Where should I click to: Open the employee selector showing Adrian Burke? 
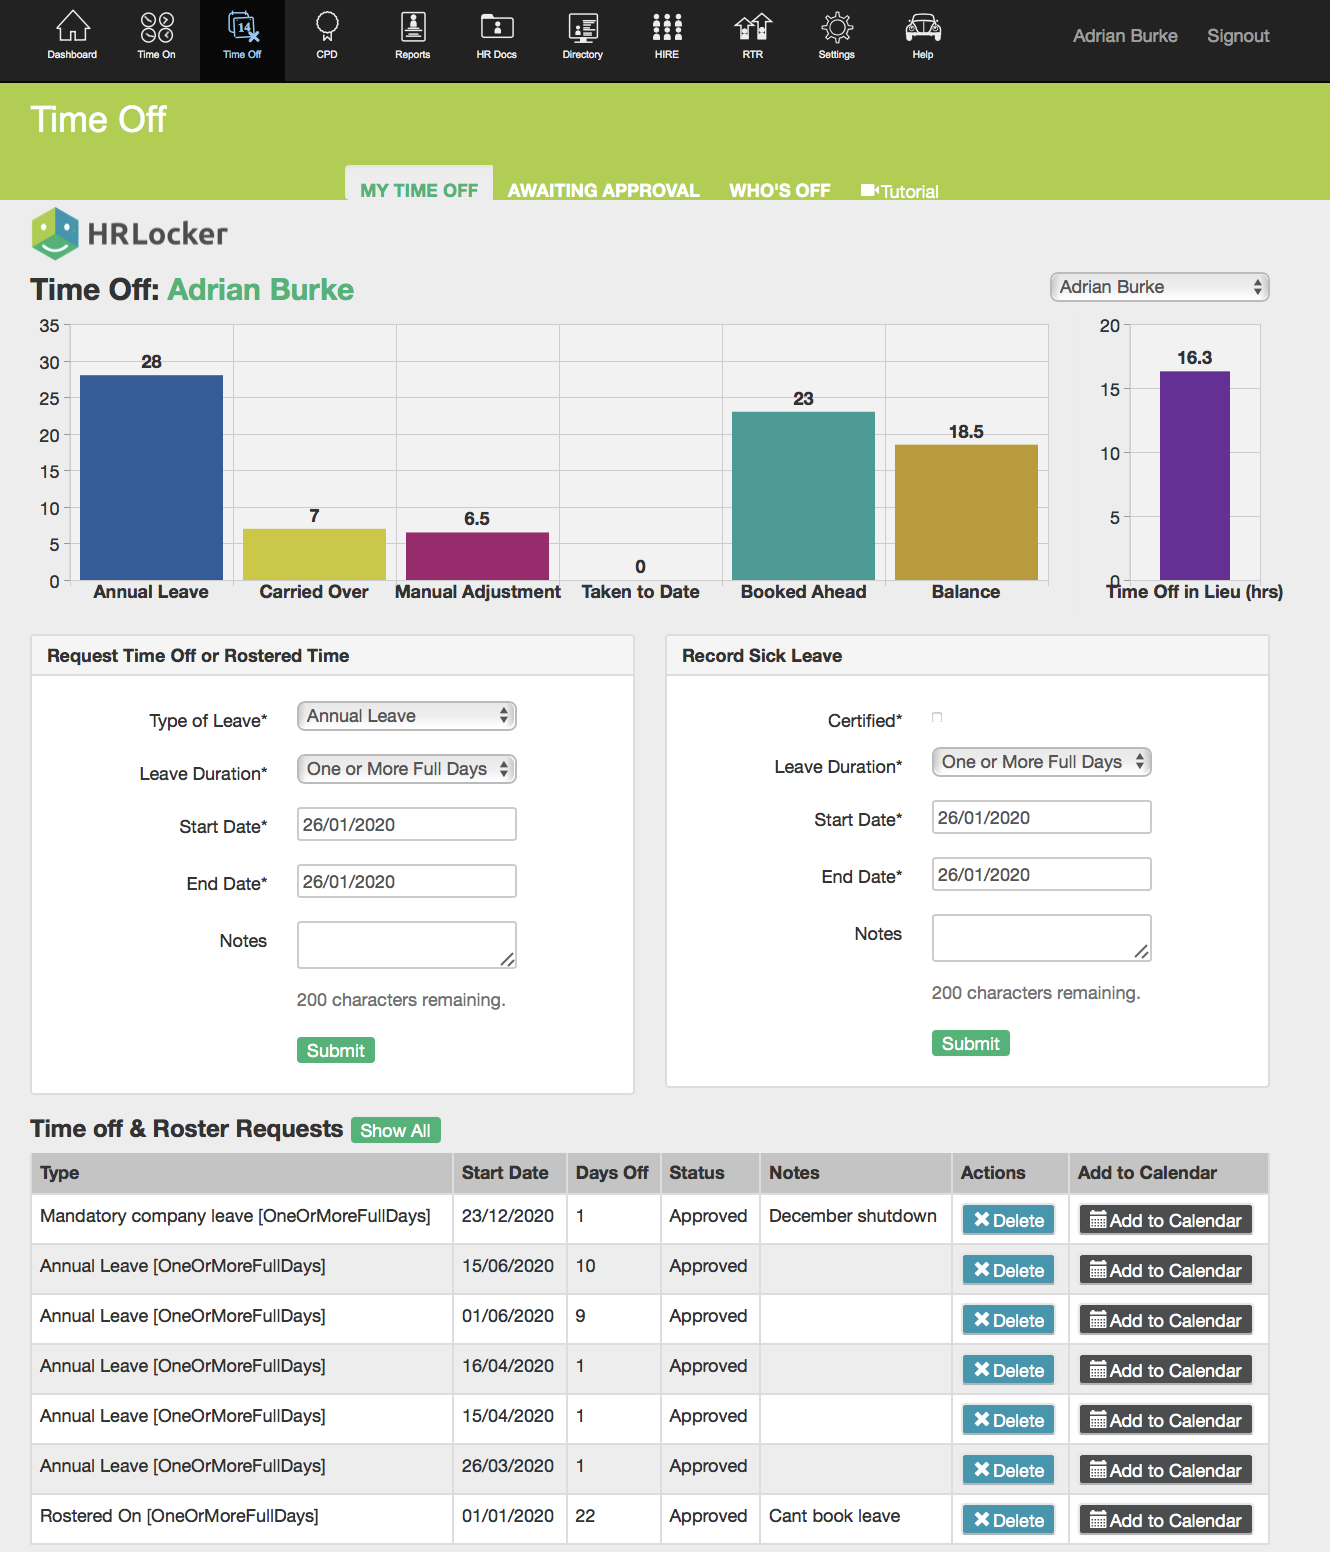tap(1159, 287)
